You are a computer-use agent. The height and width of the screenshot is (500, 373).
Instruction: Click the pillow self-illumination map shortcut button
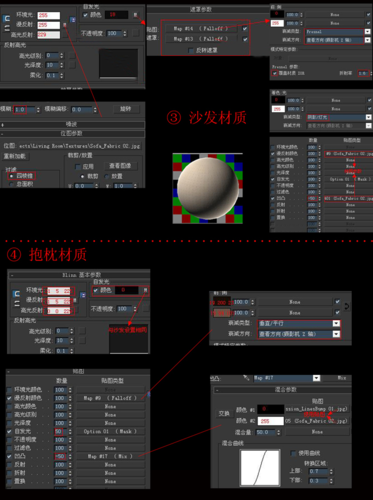(145, 291)
